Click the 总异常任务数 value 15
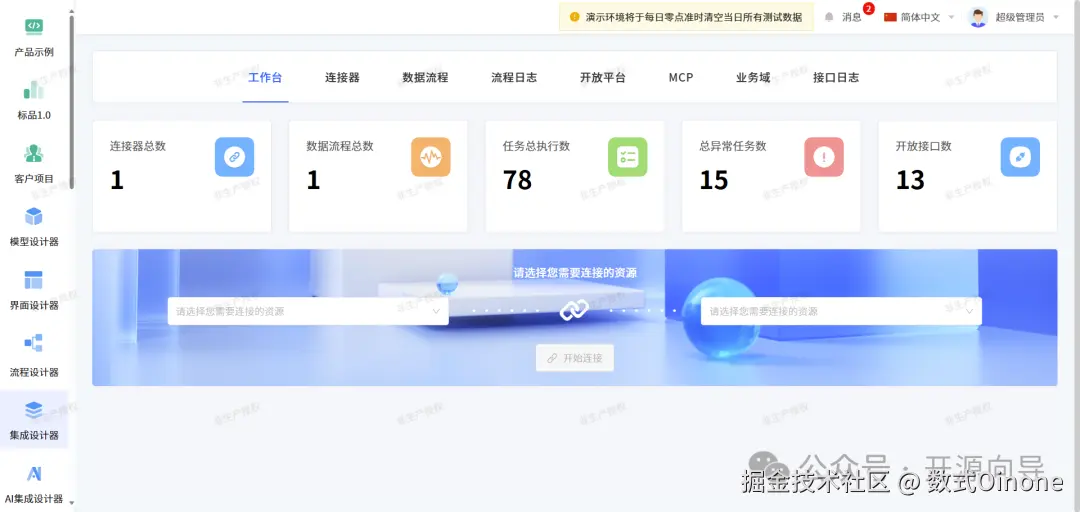The width and height of the screenshot is (1080, 512). coord(714,180)
